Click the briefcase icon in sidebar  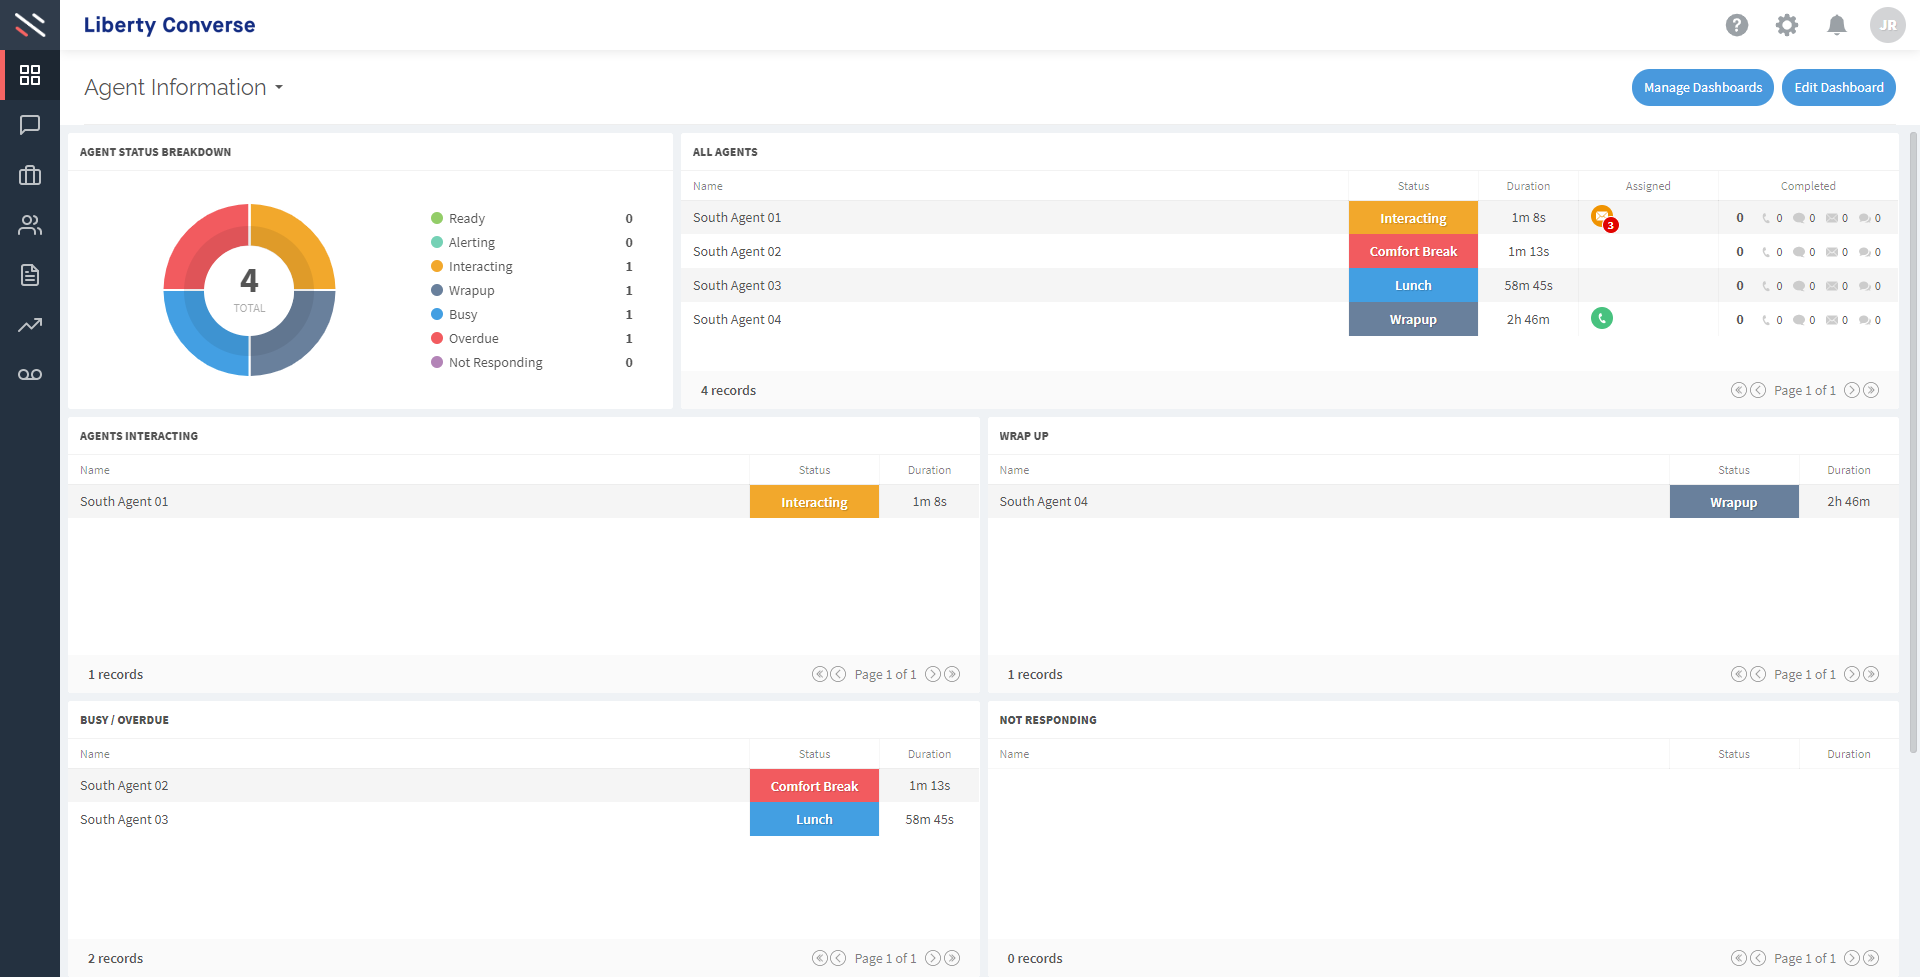[30, 175]
